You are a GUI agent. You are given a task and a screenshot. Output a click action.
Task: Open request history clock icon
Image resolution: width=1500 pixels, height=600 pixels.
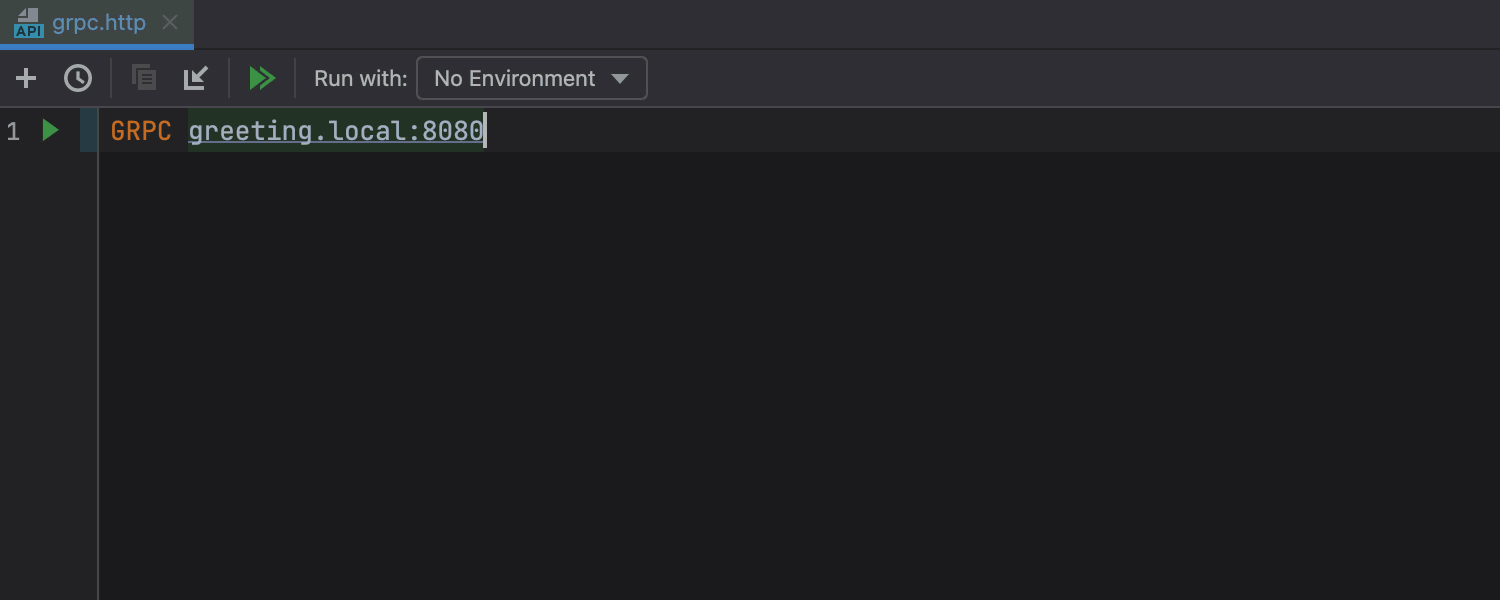click(78, 78)
